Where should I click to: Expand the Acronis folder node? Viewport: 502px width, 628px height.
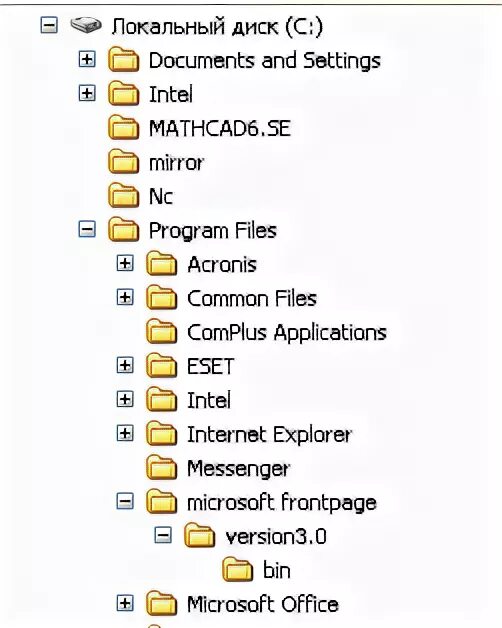click(125, 264)
